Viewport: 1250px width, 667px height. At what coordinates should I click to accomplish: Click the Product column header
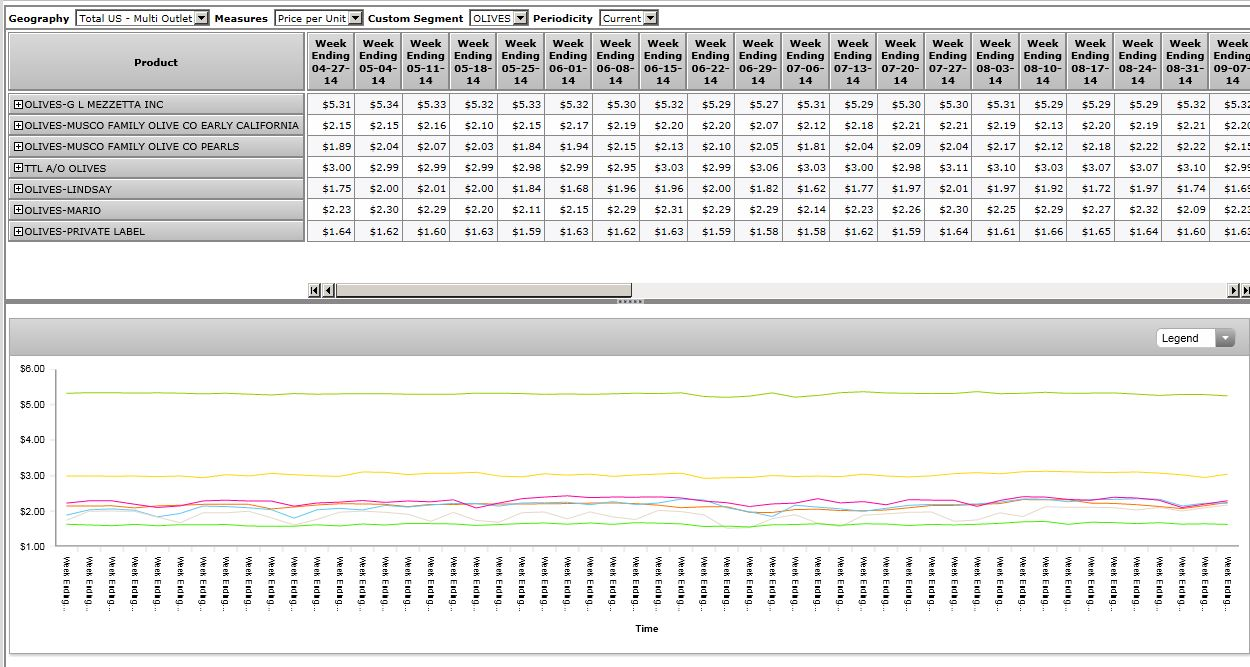tap(156, 62)
